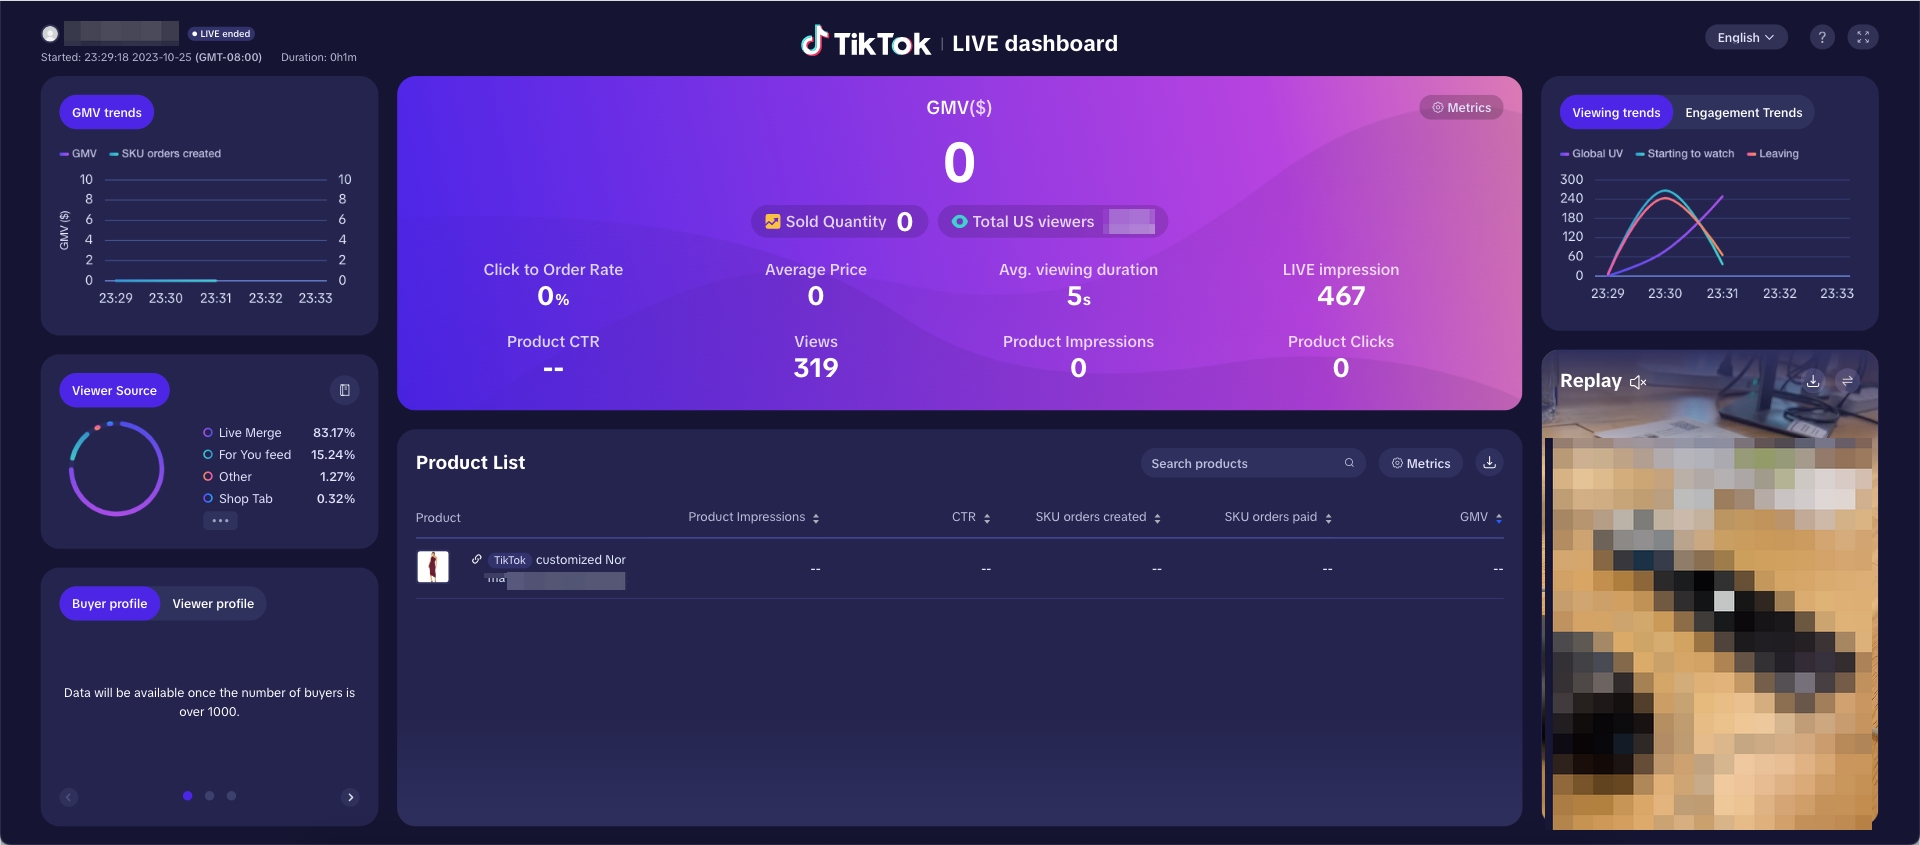Switch to Engagement Trends tab
The height and width of the screenshot is (845, 1920).
coord(1743,113)
